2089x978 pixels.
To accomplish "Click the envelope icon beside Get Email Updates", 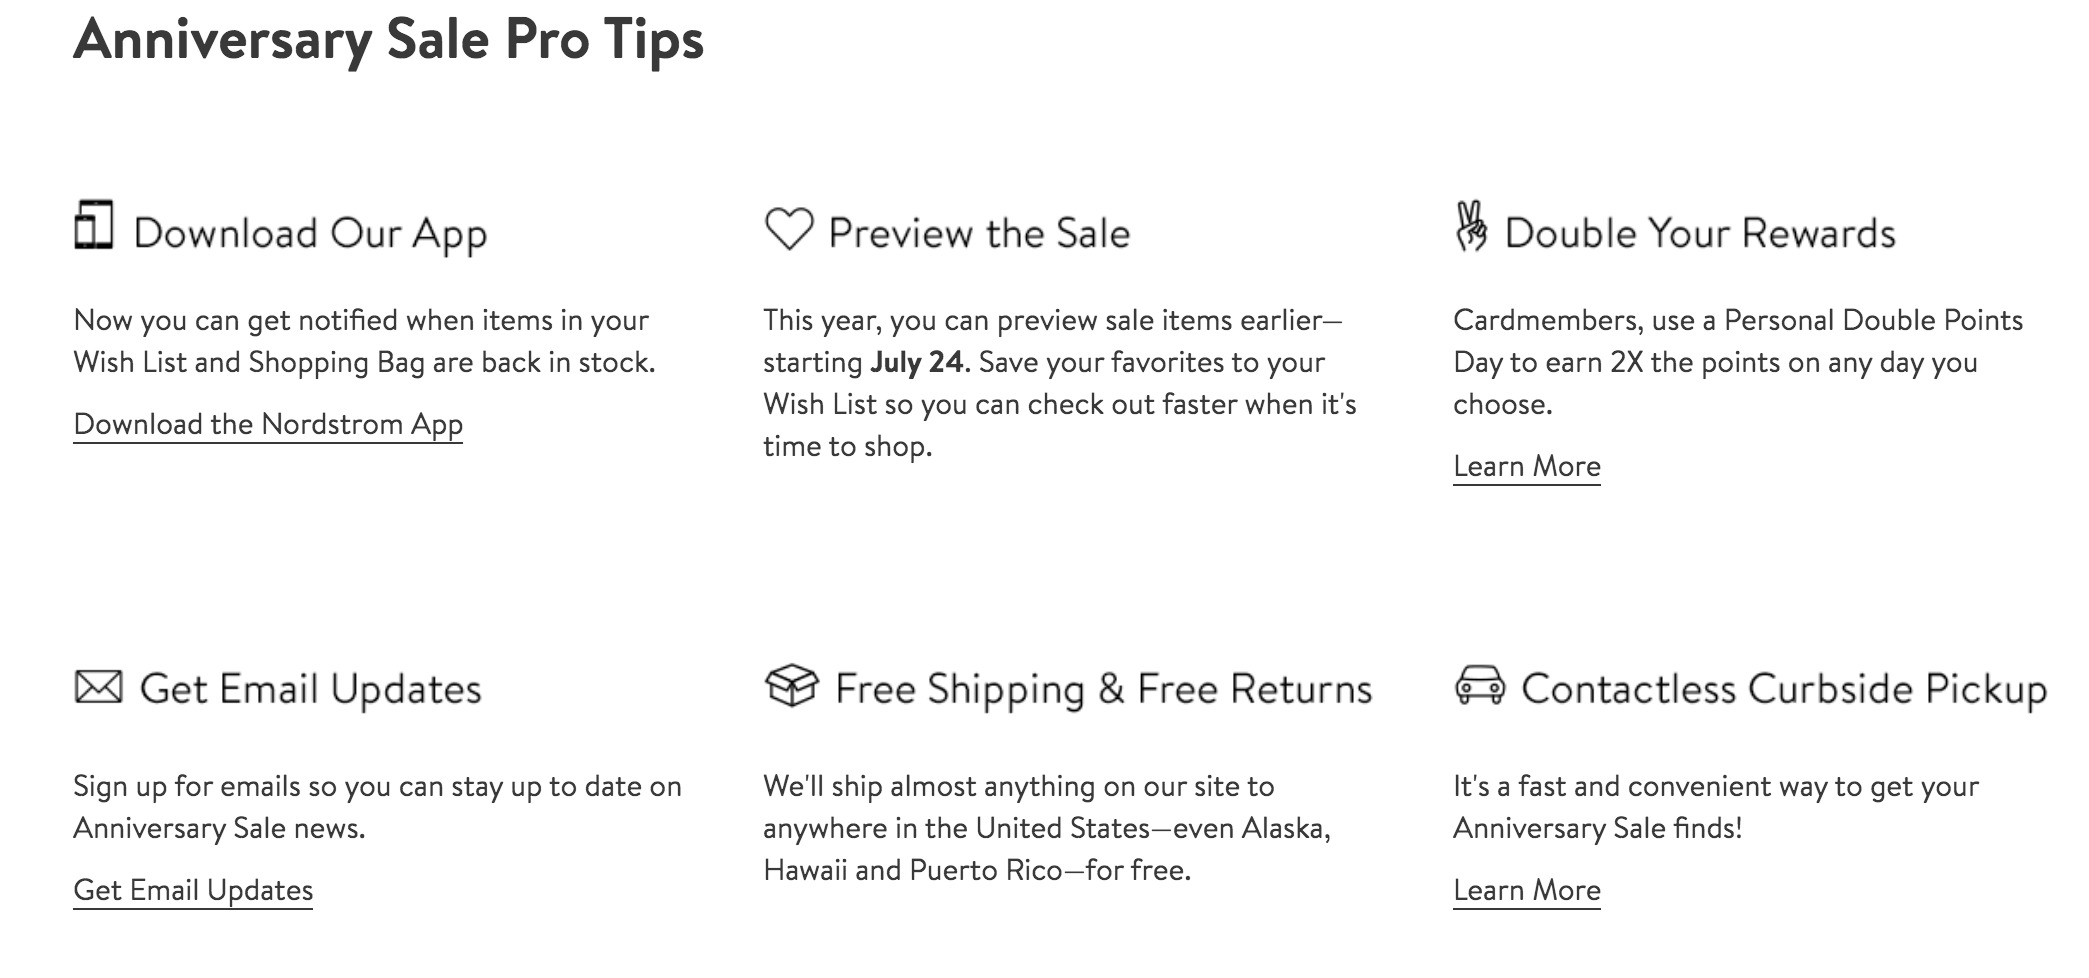I will pyautogui.click(x=98, y=687).
